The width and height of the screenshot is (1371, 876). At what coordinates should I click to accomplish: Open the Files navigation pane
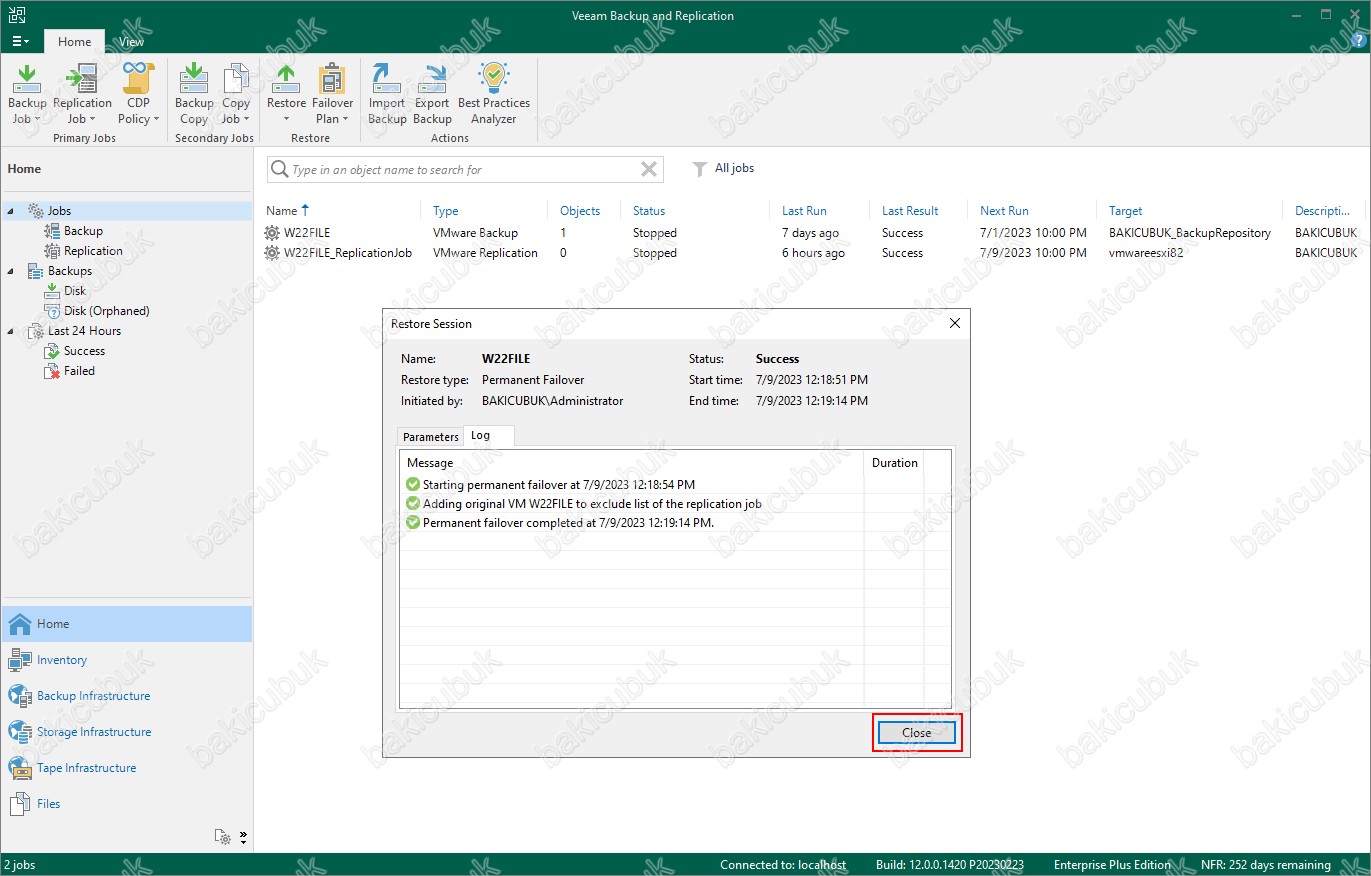[x=126, y=804]
